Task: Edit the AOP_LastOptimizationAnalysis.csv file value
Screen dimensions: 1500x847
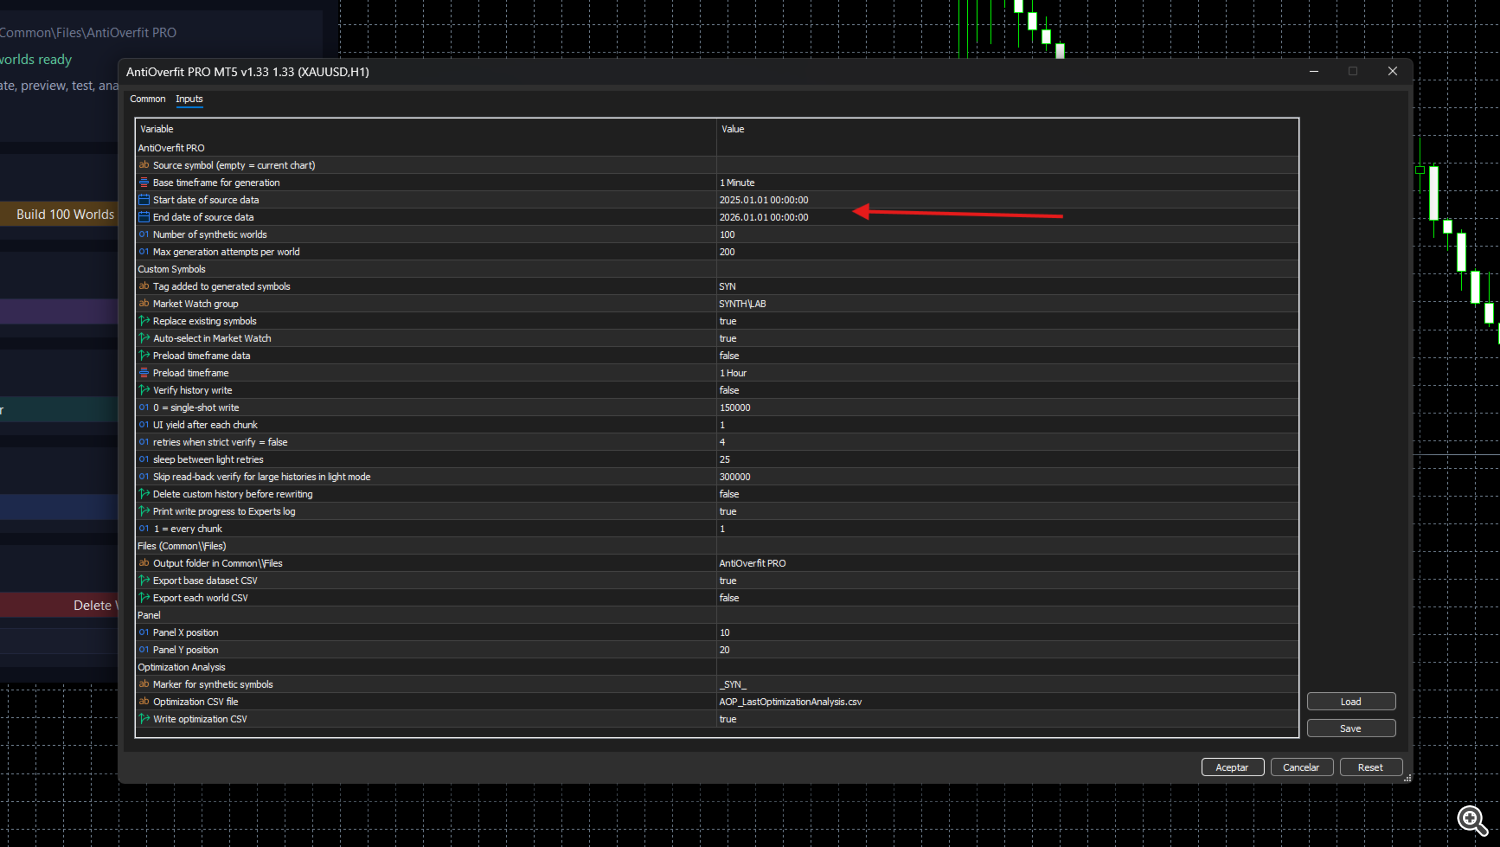Action: pyautogui.click(x=790, y=702)
